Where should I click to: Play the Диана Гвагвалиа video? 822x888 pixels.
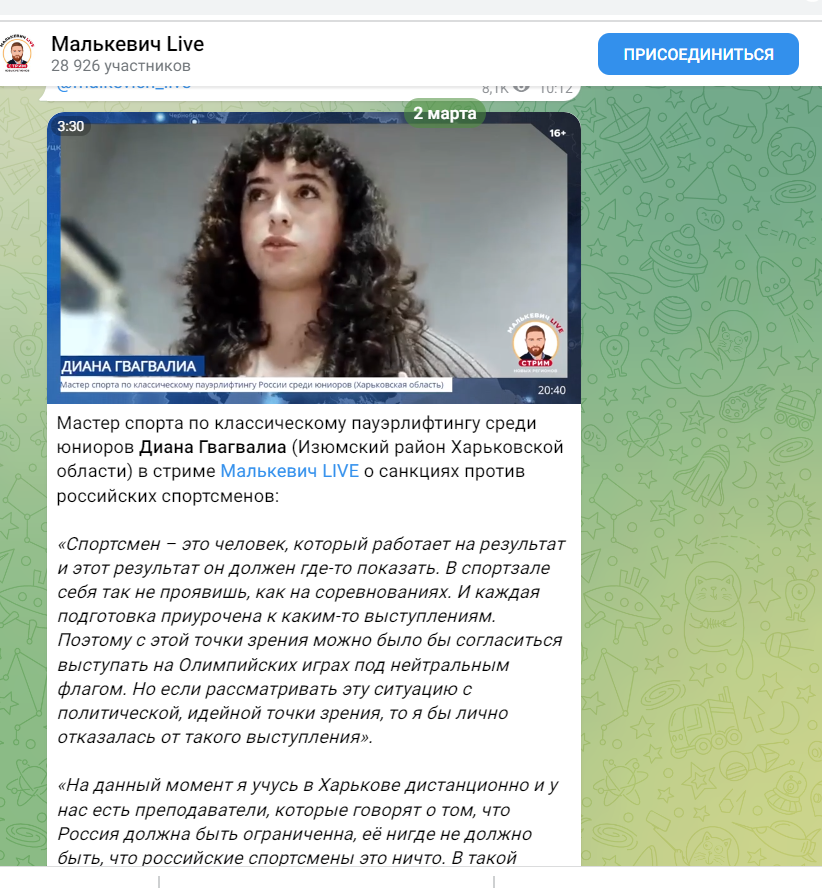pyautogui.click(x=314, y=258)
